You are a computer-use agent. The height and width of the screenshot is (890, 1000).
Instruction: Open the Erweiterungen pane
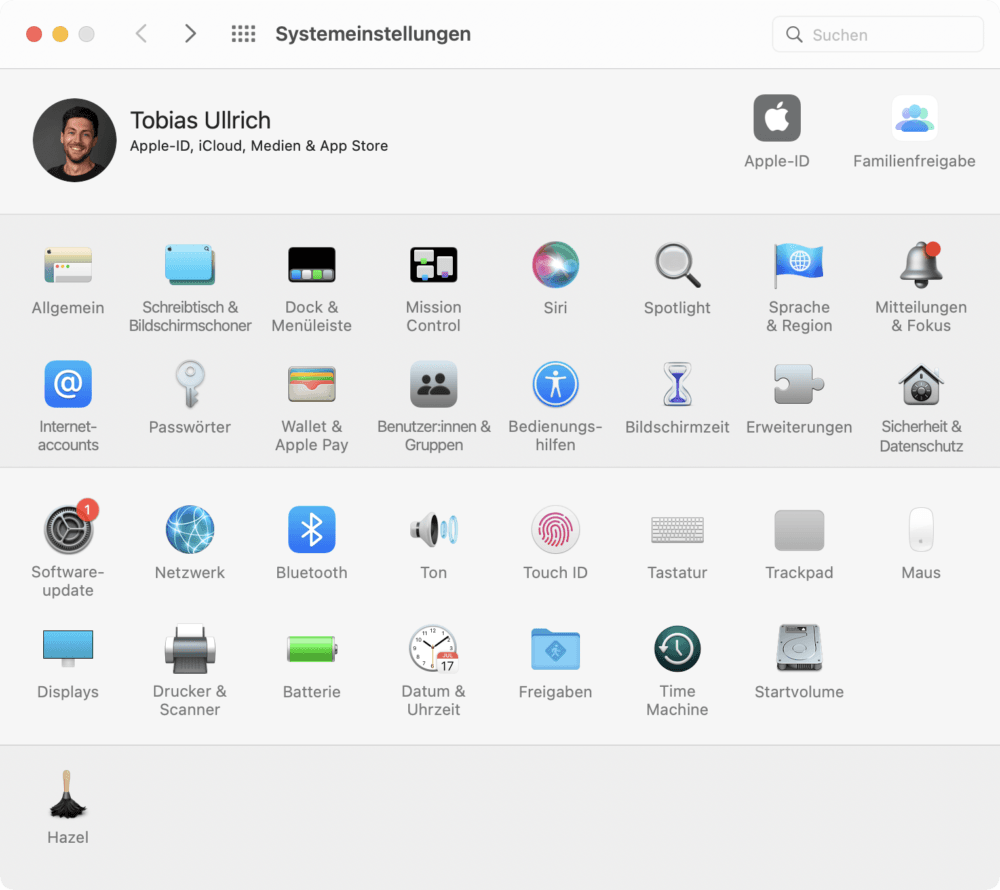tap(799, 384)
